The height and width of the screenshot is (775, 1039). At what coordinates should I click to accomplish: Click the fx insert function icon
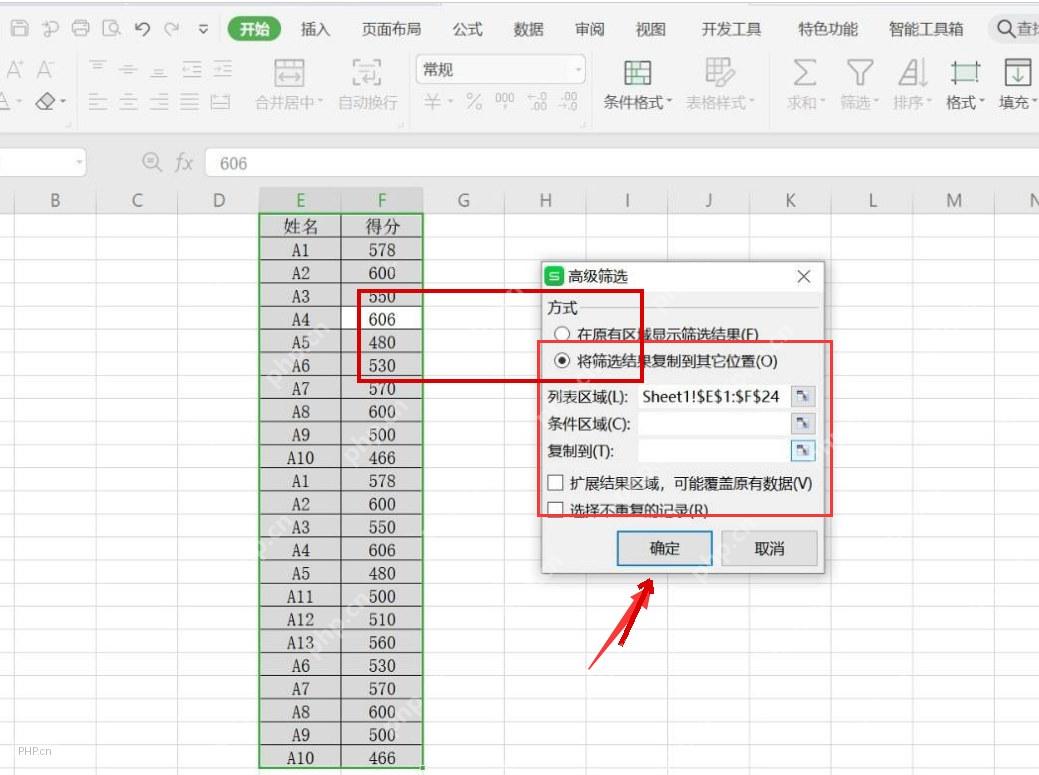(x=184, y=162)
